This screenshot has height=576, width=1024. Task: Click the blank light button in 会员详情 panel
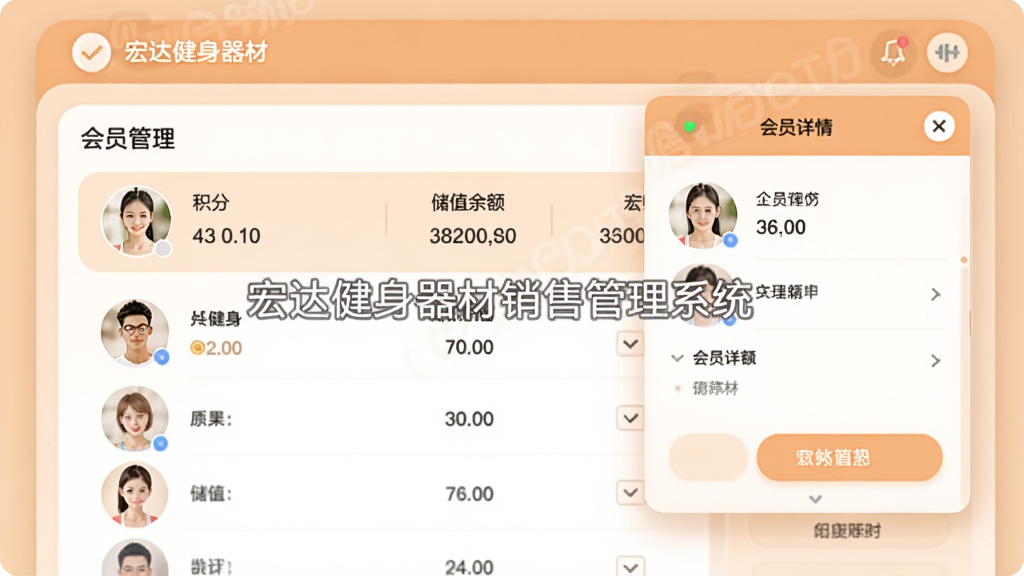point(708,458)
